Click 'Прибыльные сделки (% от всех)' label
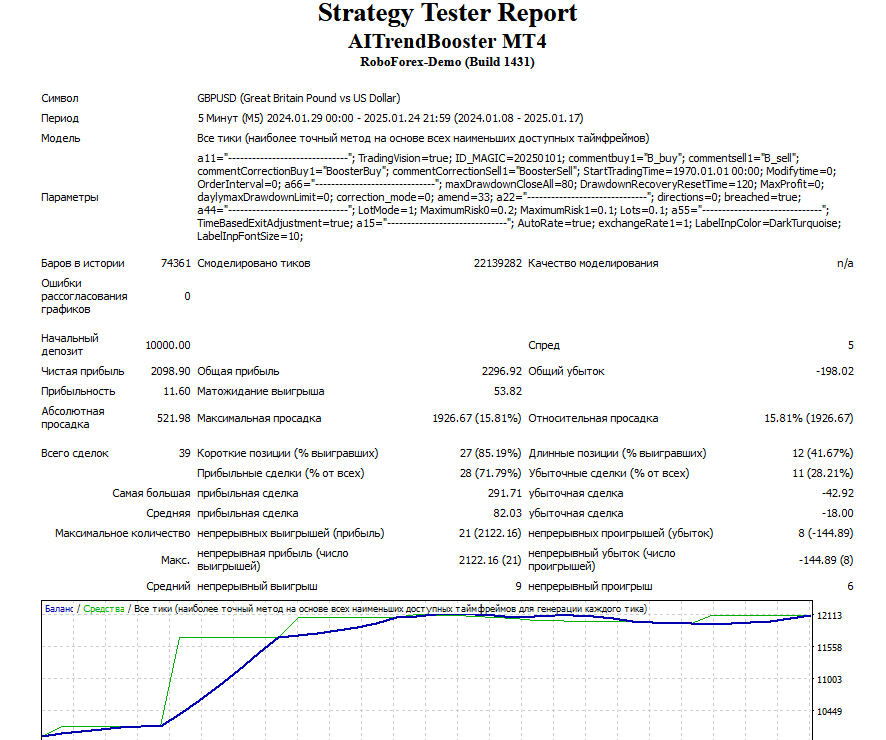886x740 pixels. pyautogui.click(x=280, y=473)
